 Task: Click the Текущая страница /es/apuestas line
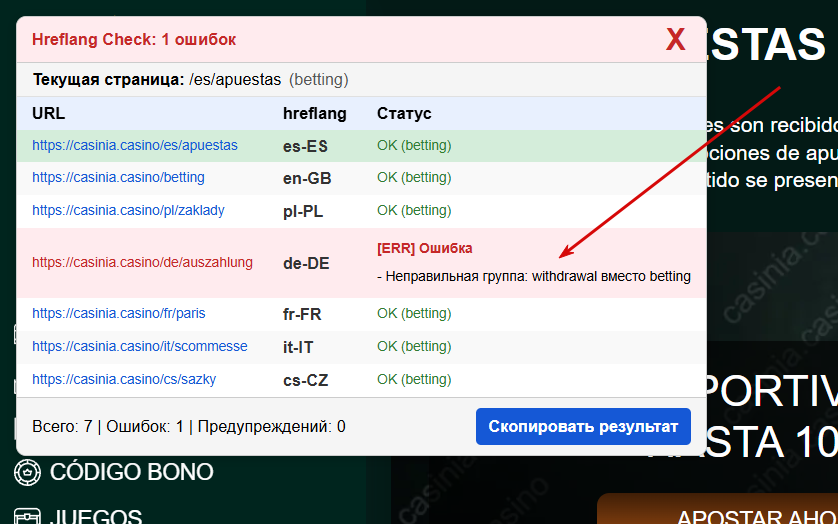tap(191, 80)
